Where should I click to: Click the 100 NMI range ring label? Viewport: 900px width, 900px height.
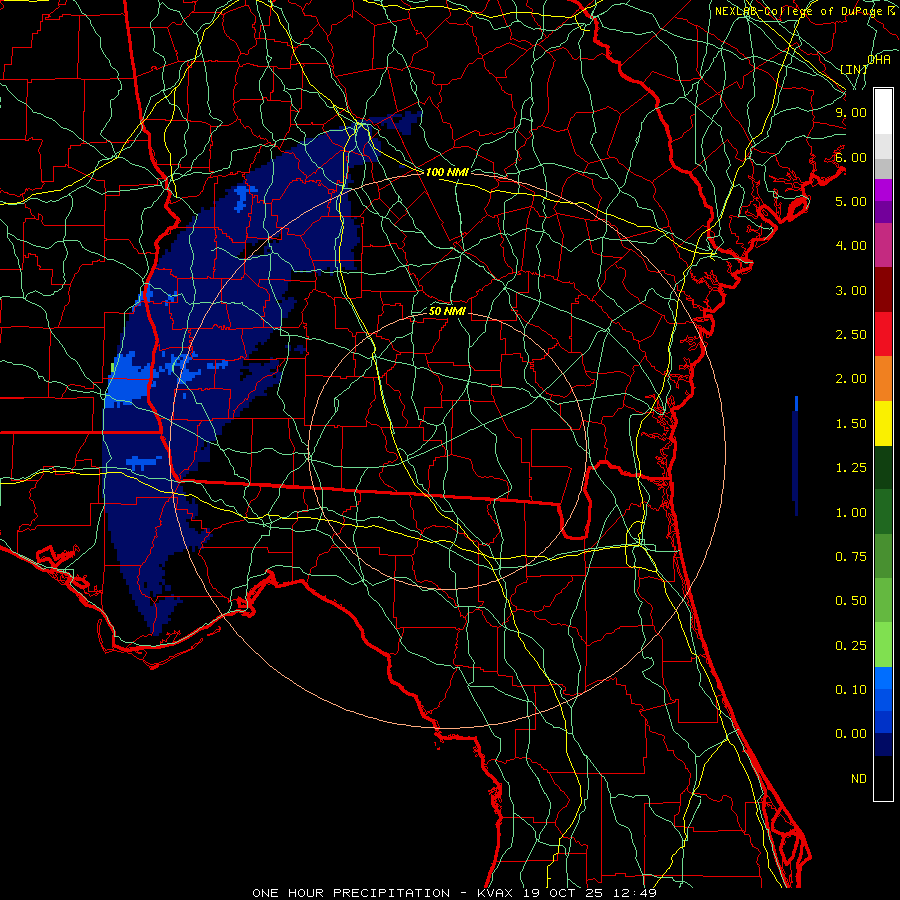click(447, 172)
